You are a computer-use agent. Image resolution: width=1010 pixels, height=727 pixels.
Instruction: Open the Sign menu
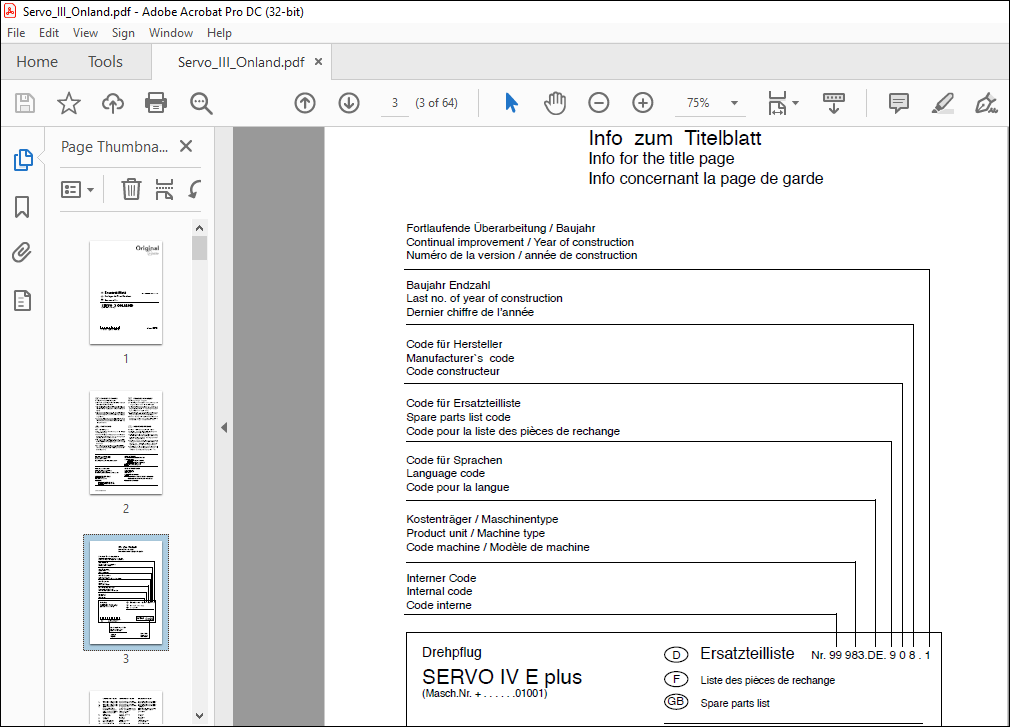[123, 33]
